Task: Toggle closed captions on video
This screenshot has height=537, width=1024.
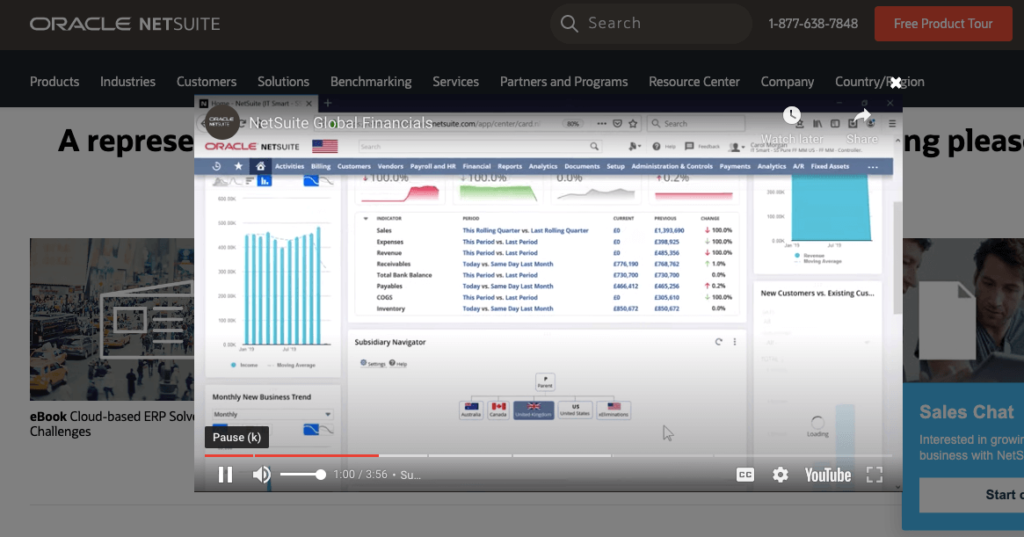Action: tap(745, 475)
